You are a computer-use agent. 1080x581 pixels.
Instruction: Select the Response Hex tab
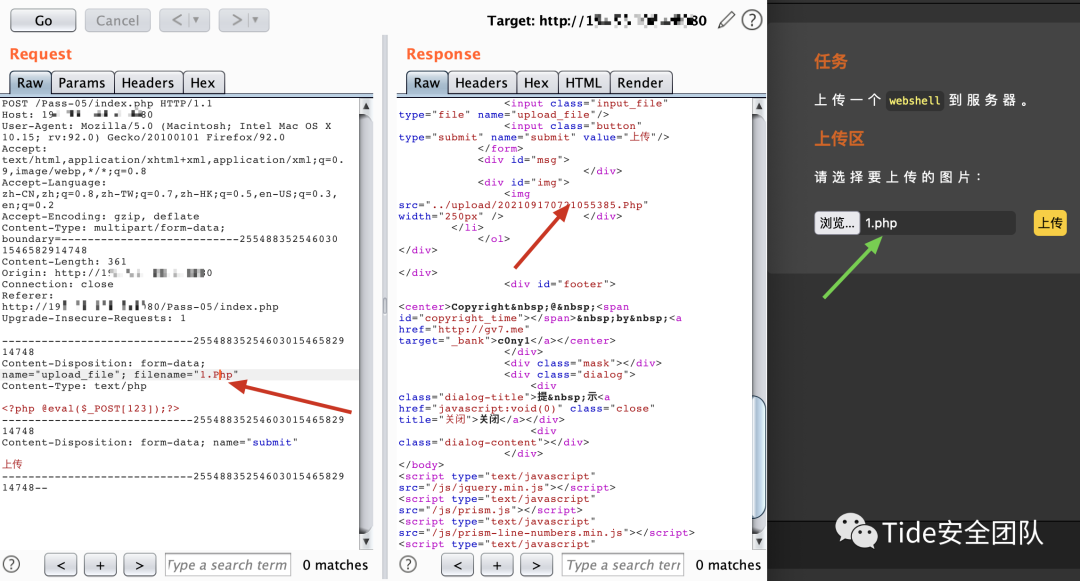537,83
